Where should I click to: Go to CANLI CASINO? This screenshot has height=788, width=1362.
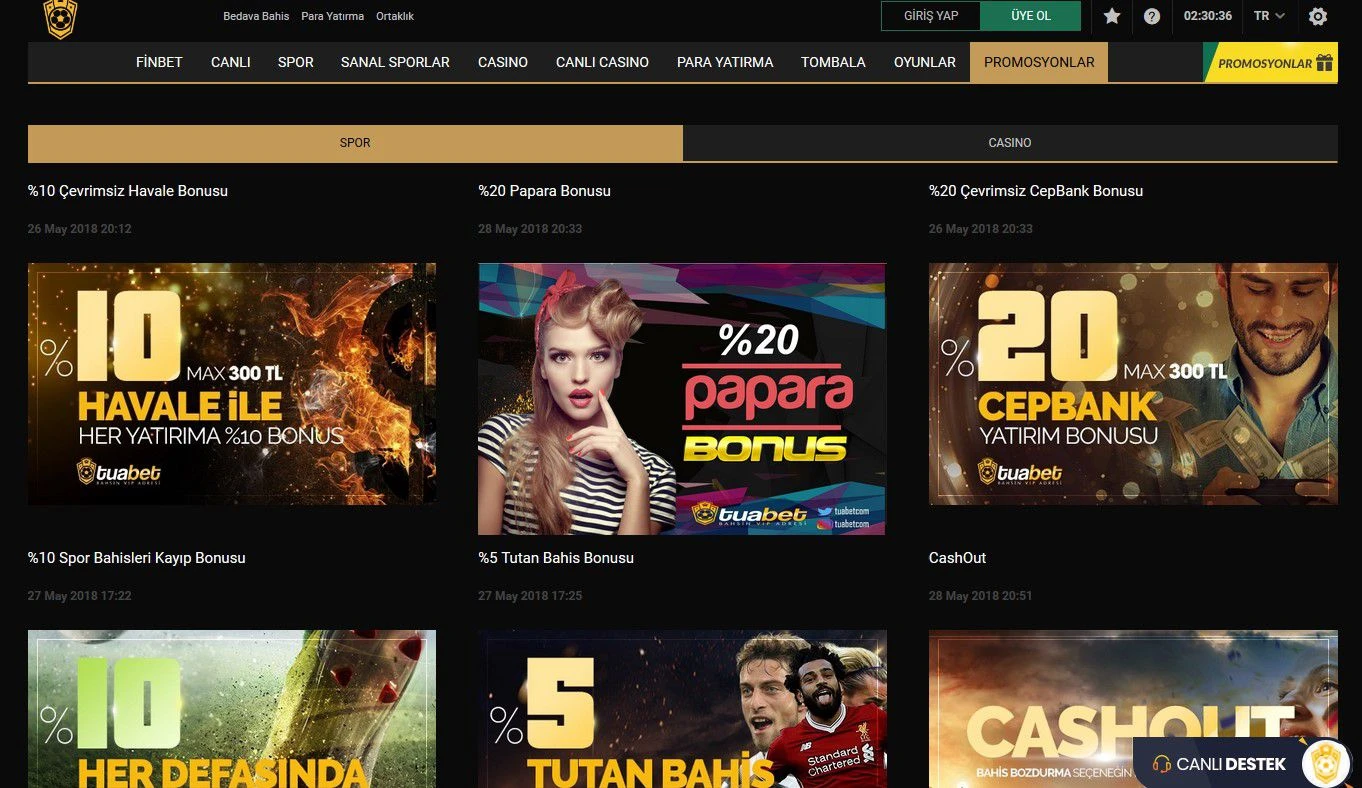tap(602, 62)
